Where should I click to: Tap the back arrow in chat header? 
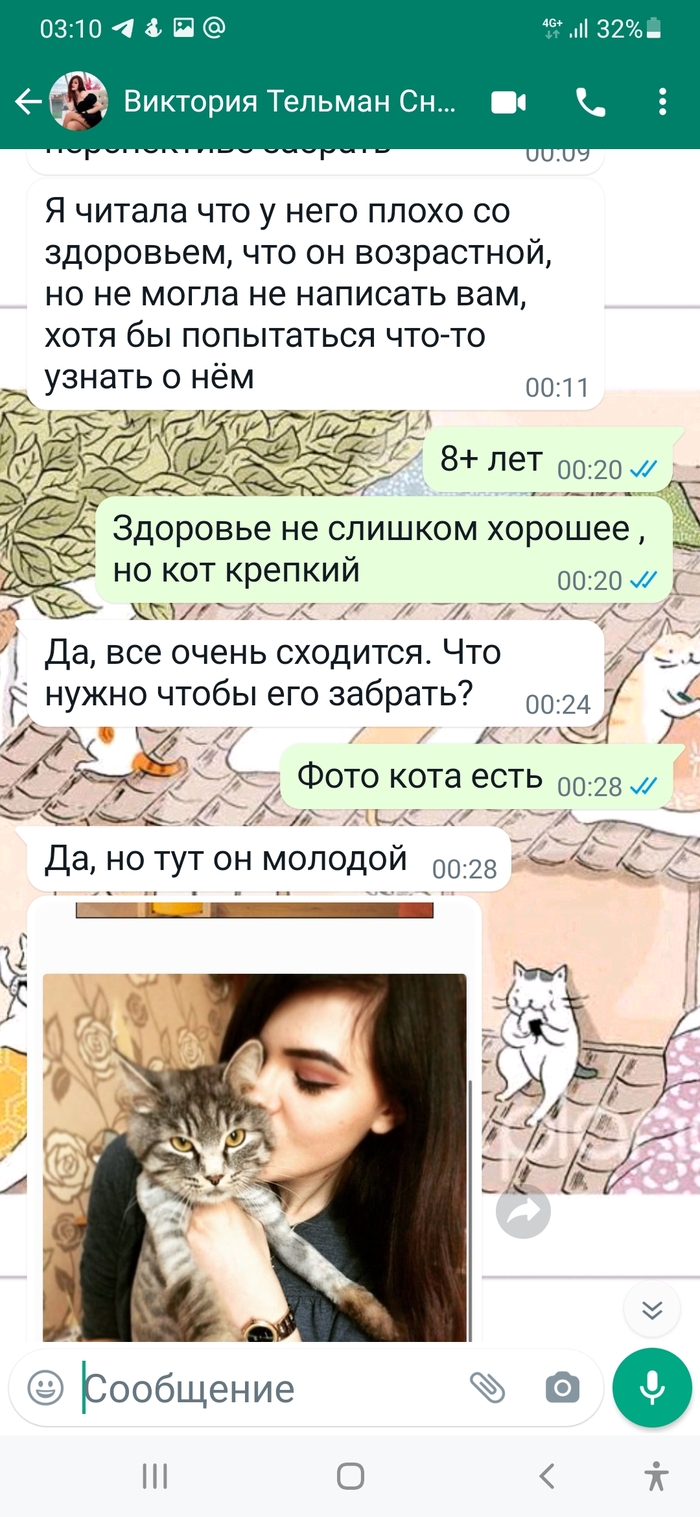pyautogui.click(x=28, y=102)
